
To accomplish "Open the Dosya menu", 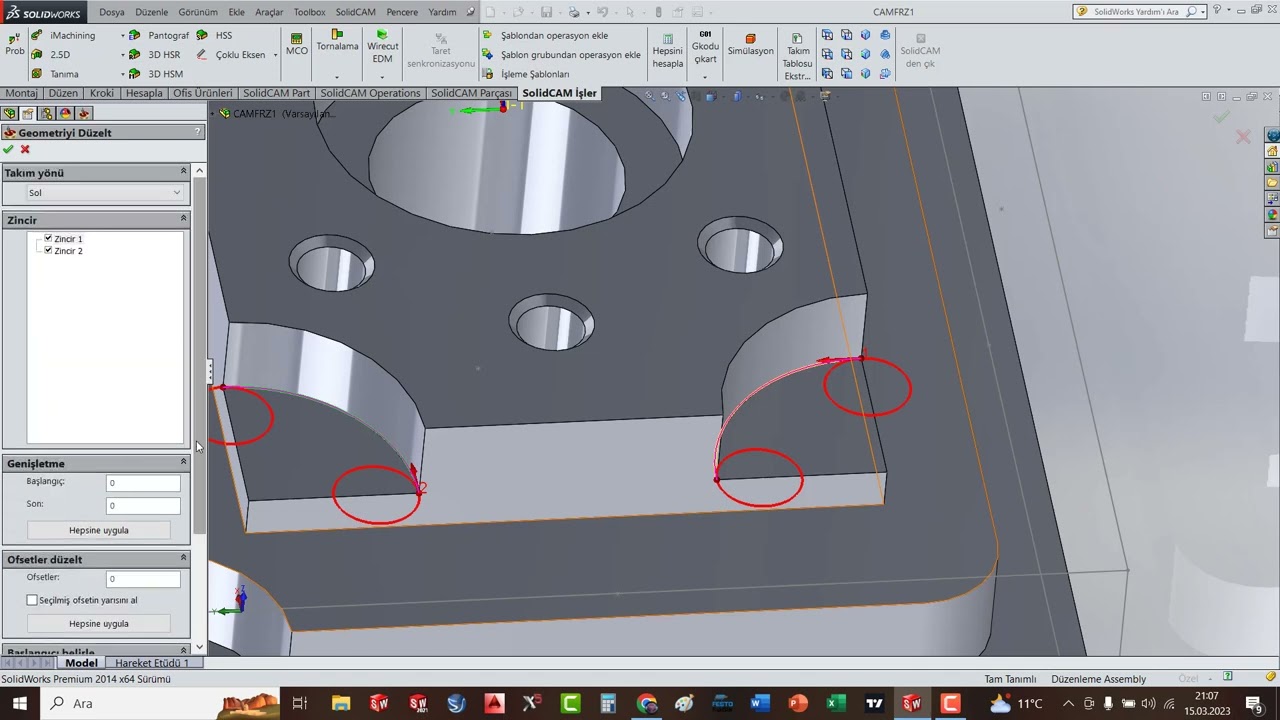I will [x=112, y=12].
